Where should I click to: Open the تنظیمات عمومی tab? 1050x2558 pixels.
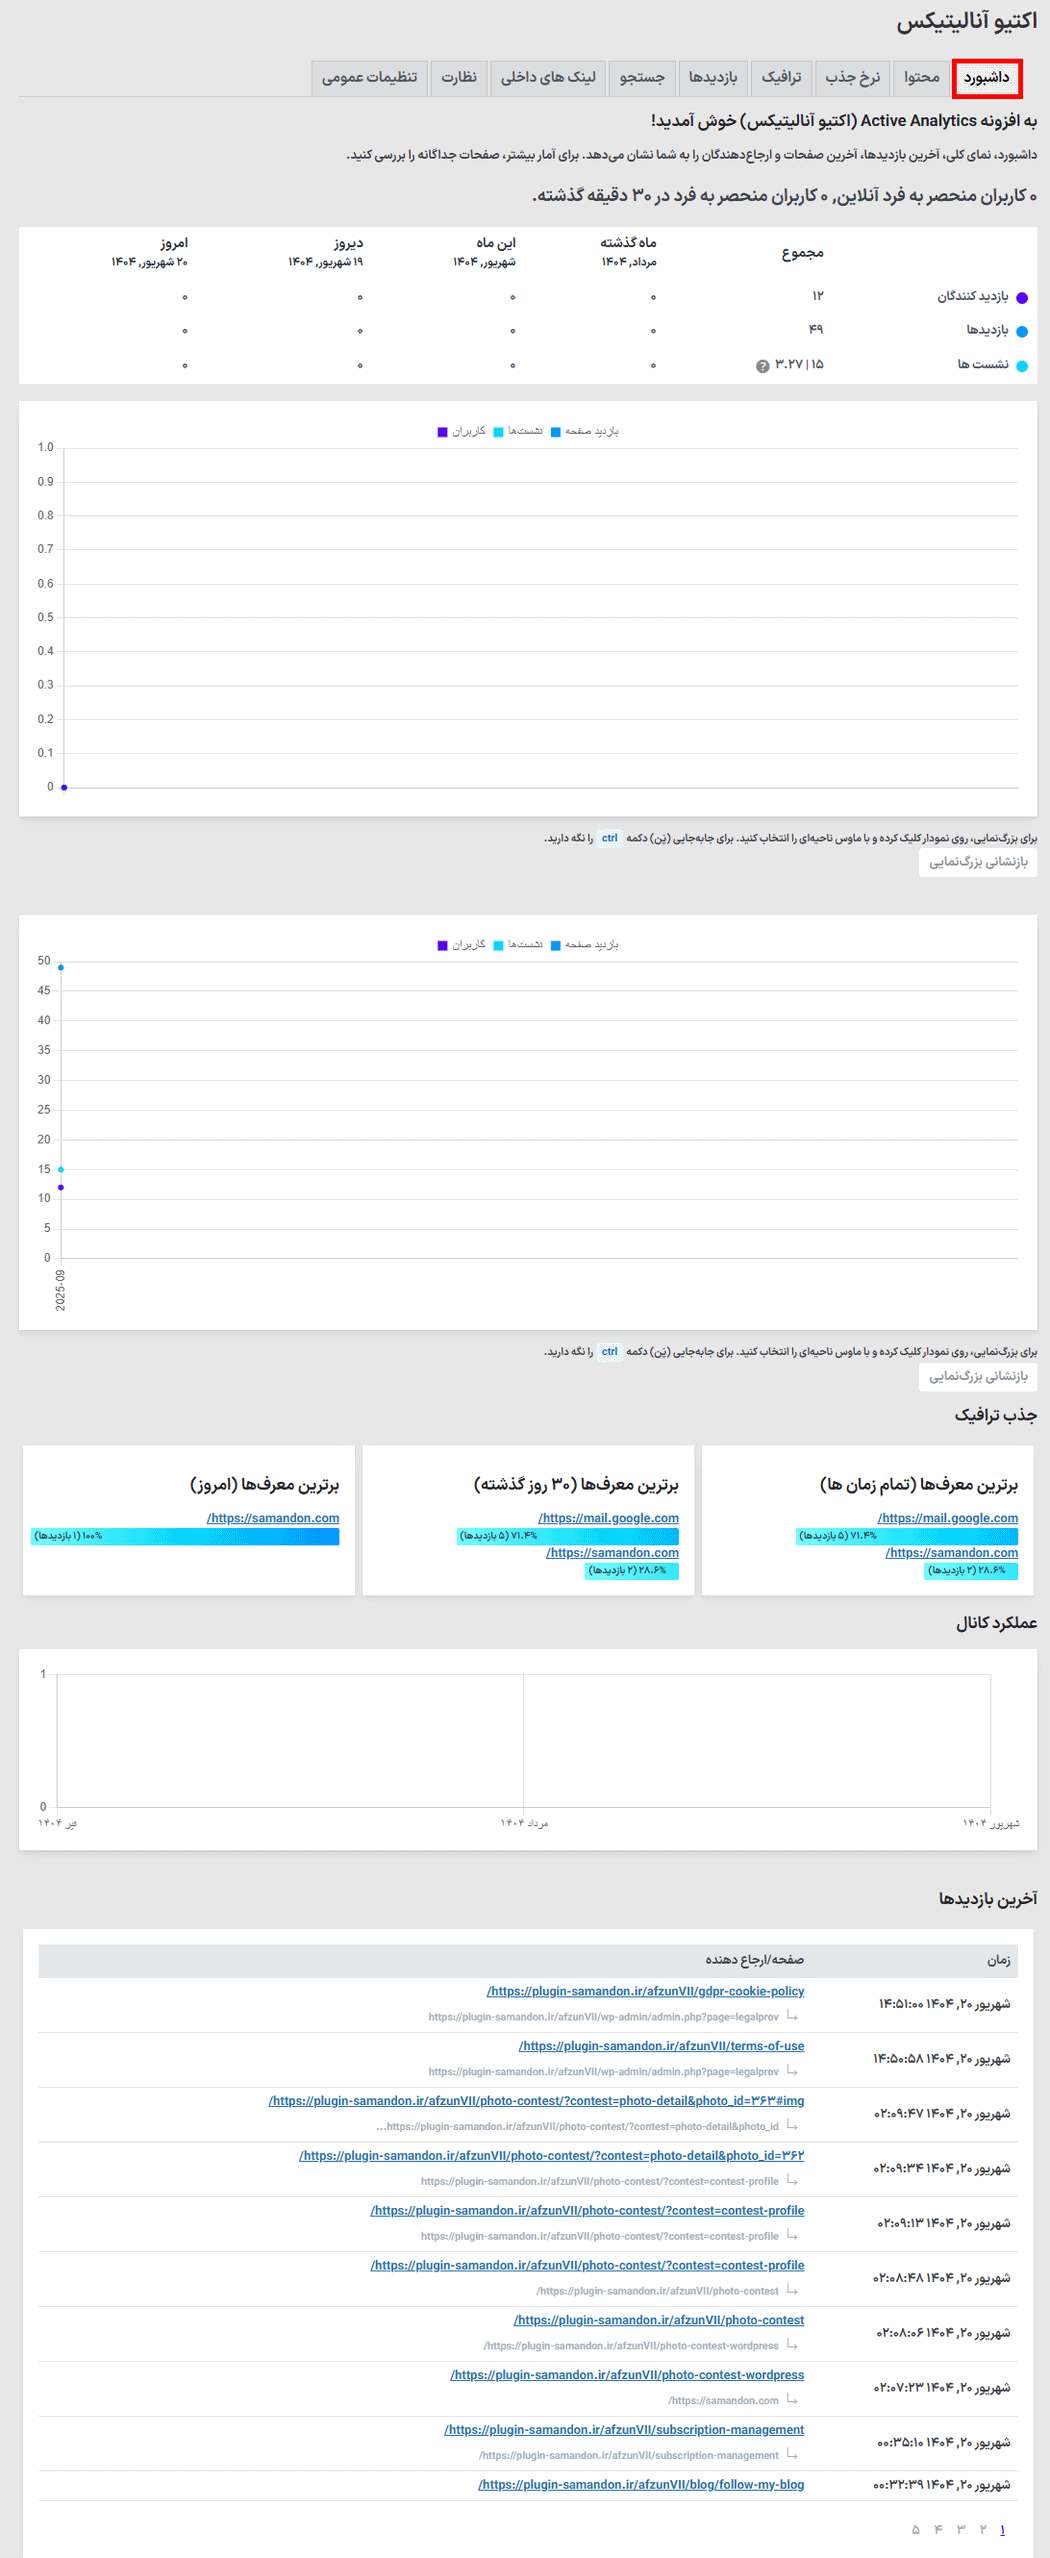click(x=369, y=78)
